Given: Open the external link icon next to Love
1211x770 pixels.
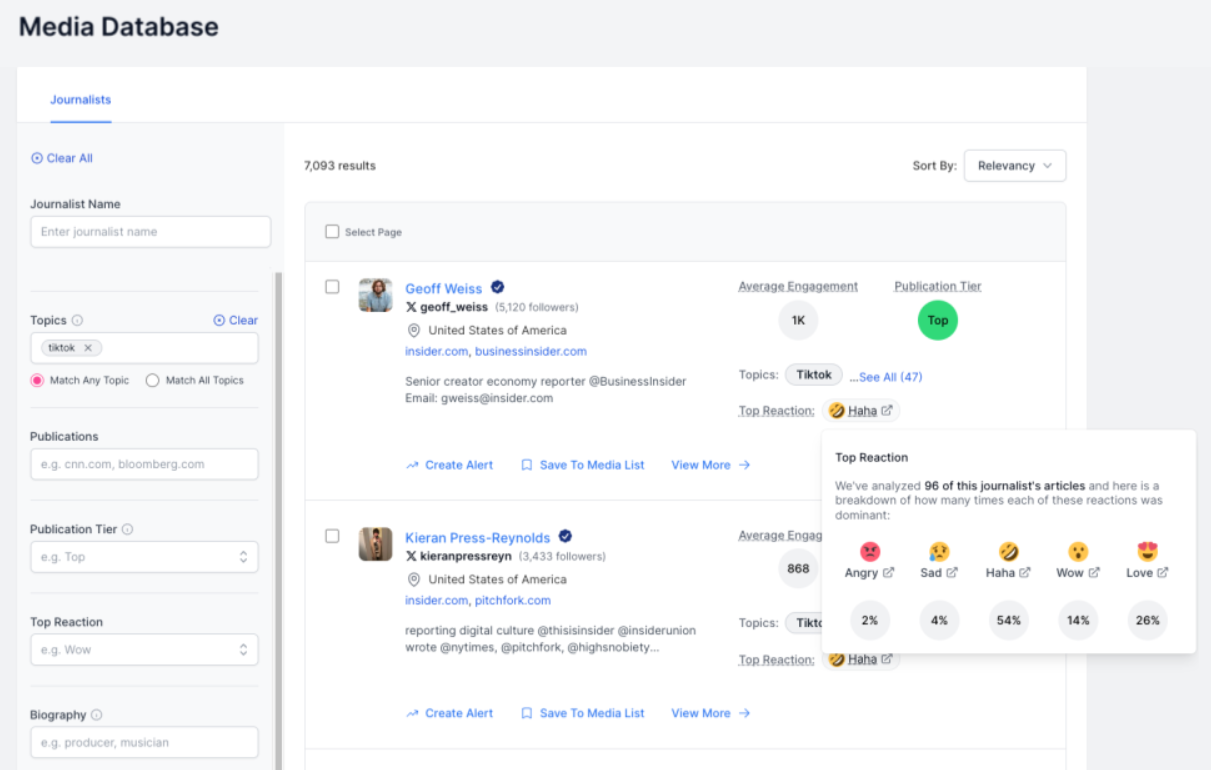Looking at the screenshot, I should [x=1162, y=573].
